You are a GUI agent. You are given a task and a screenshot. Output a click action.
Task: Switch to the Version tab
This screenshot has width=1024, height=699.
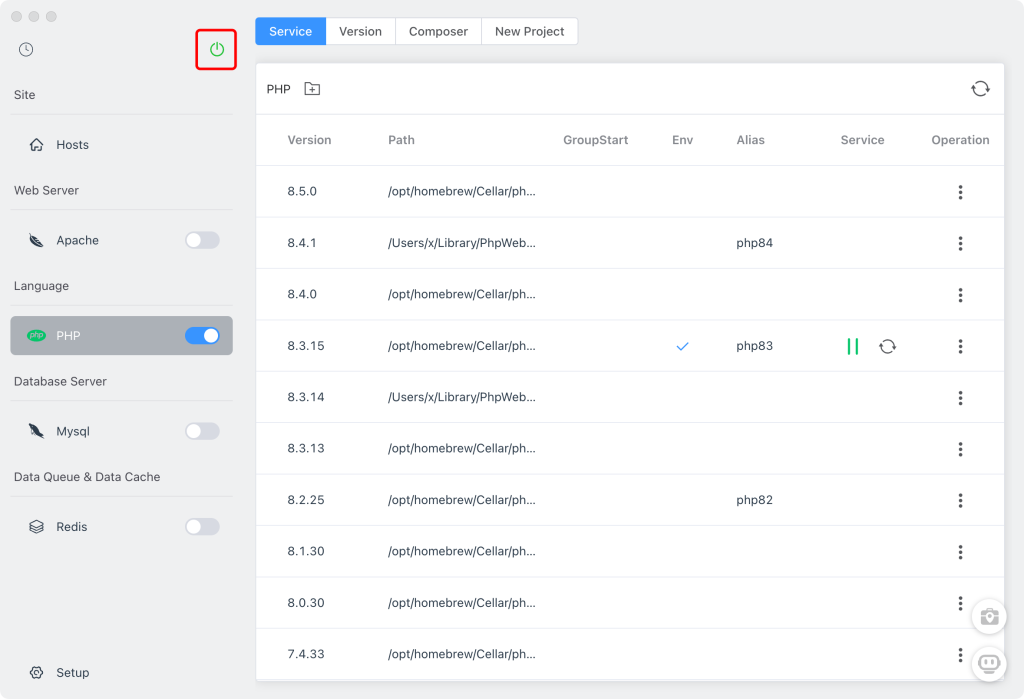tap(360, 31)
